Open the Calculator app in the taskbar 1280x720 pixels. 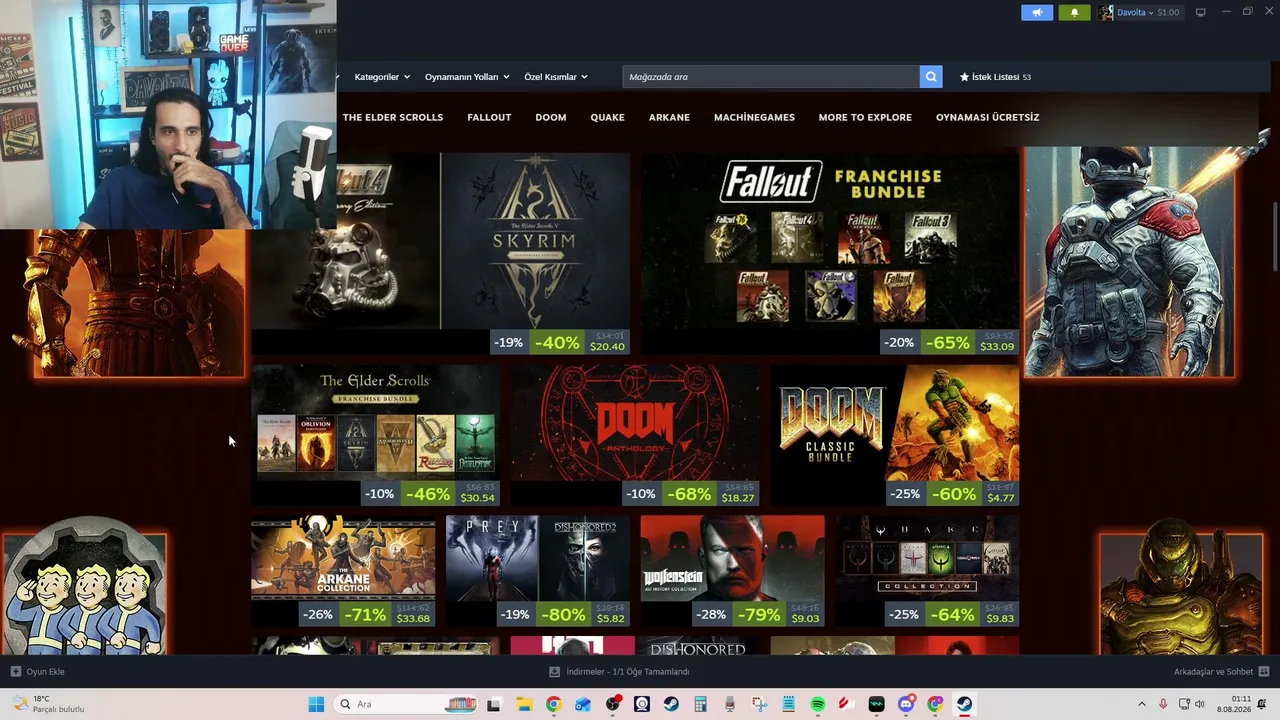tap(700, 704)
